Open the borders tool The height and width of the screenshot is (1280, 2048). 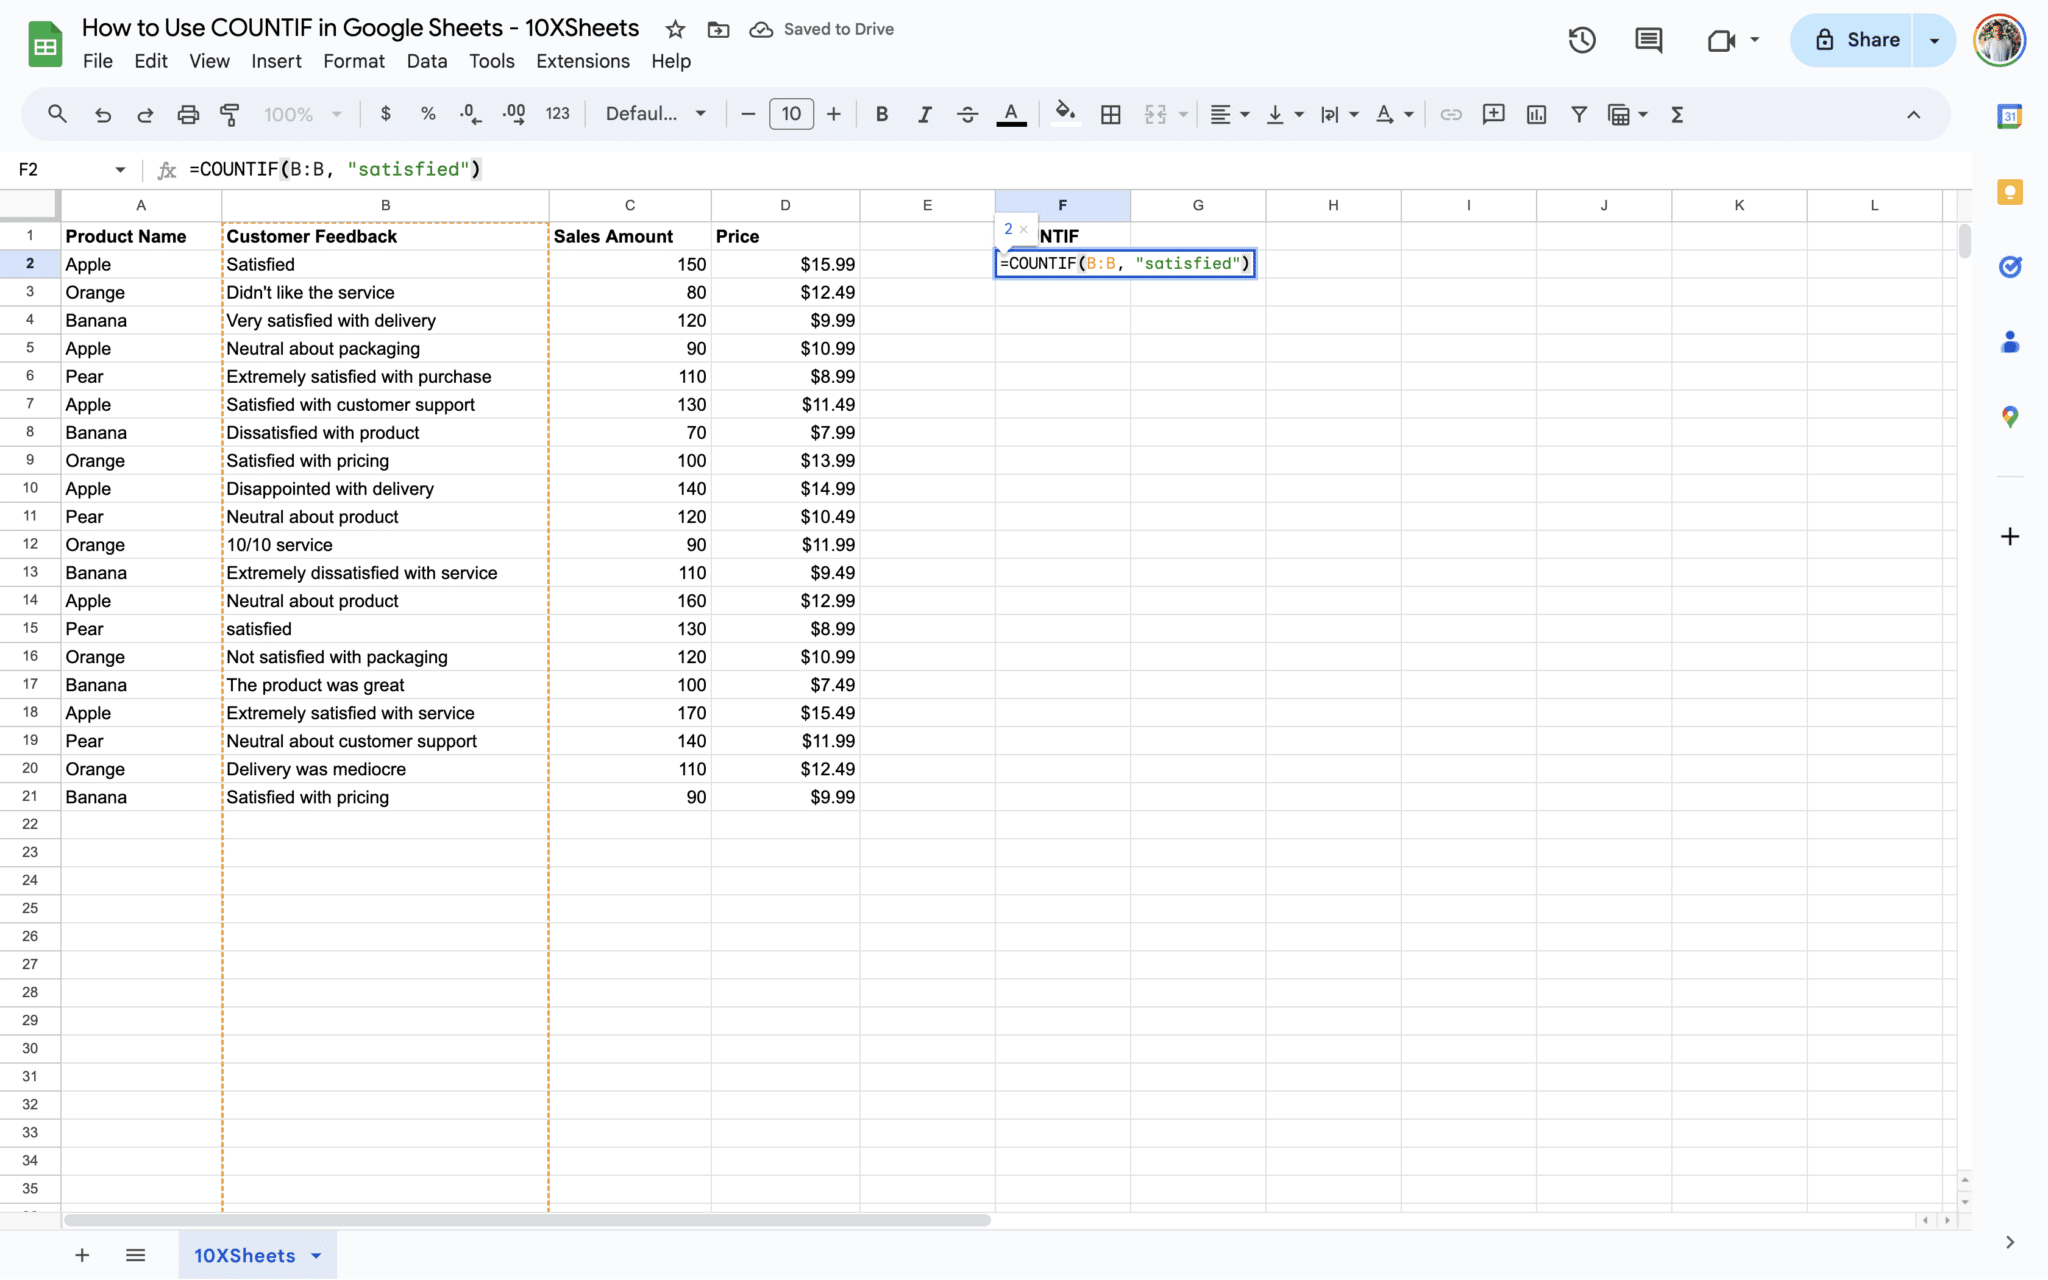point(1110,114)
